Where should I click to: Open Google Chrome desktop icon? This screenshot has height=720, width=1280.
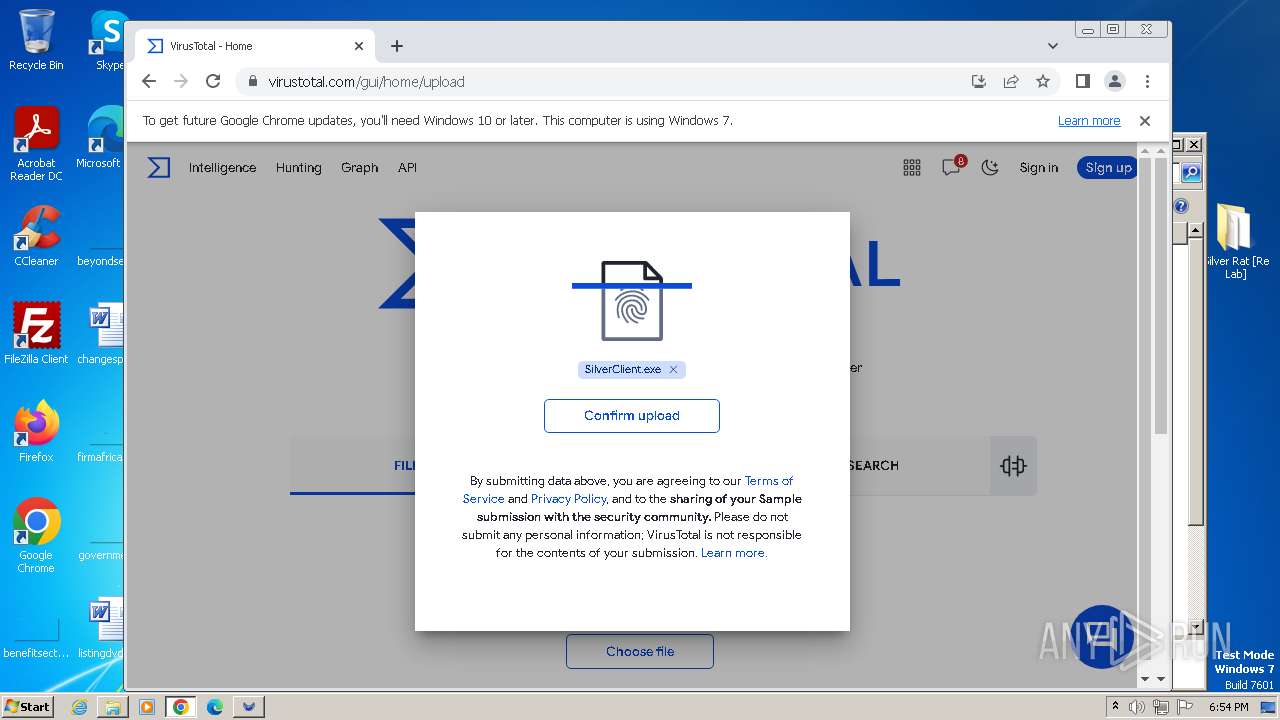(36, 535)
